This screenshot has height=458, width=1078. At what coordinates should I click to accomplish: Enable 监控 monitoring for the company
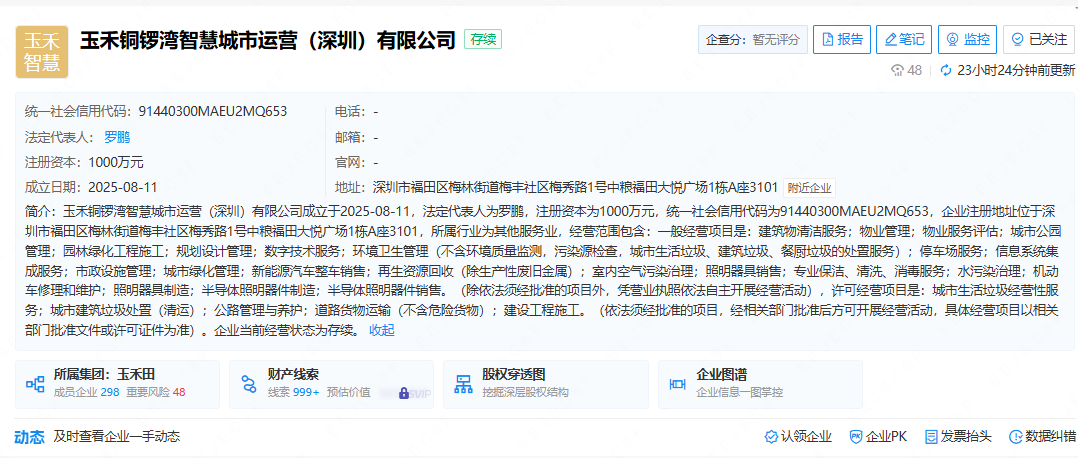pyautogui.click(x=966, y=39)
